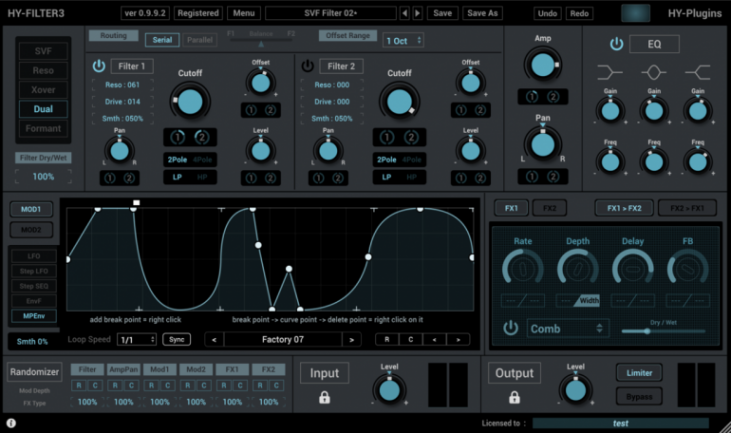Toggle the EQ power icon
731x433 pixels.
click(x=616, y=44)
